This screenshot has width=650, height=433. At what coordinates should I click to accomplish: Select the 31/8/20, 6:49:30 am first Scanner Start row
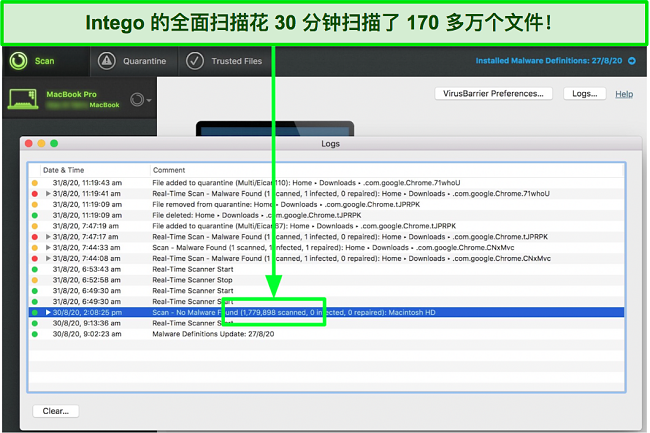coord(327,290)
